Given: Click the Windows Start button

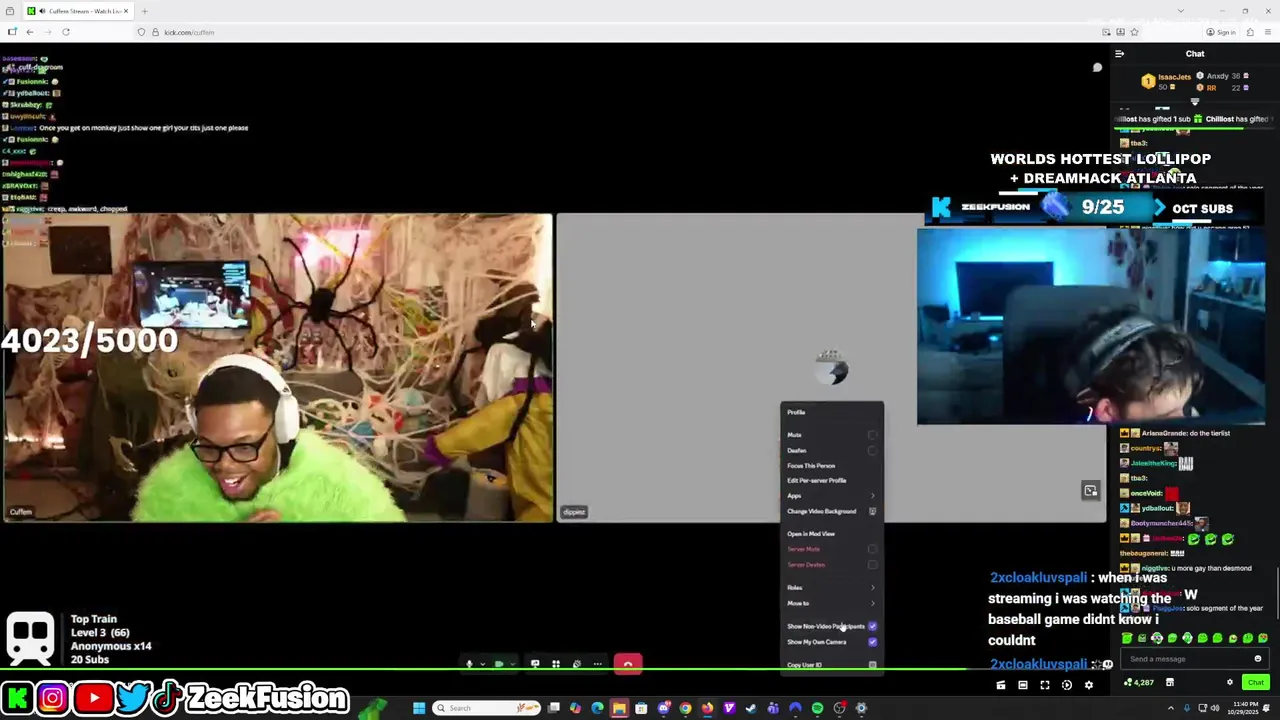Looking at the screenshot, I should click(x=419, y=708).
